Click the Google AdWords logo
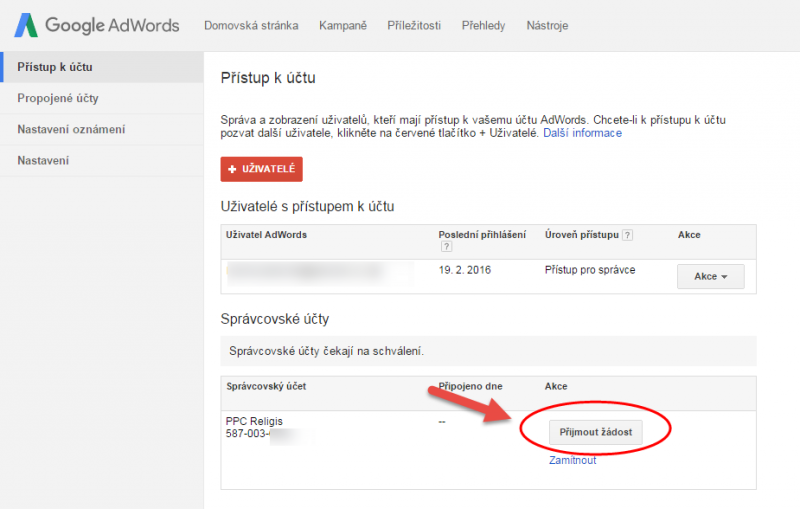 tap(97, 26)
